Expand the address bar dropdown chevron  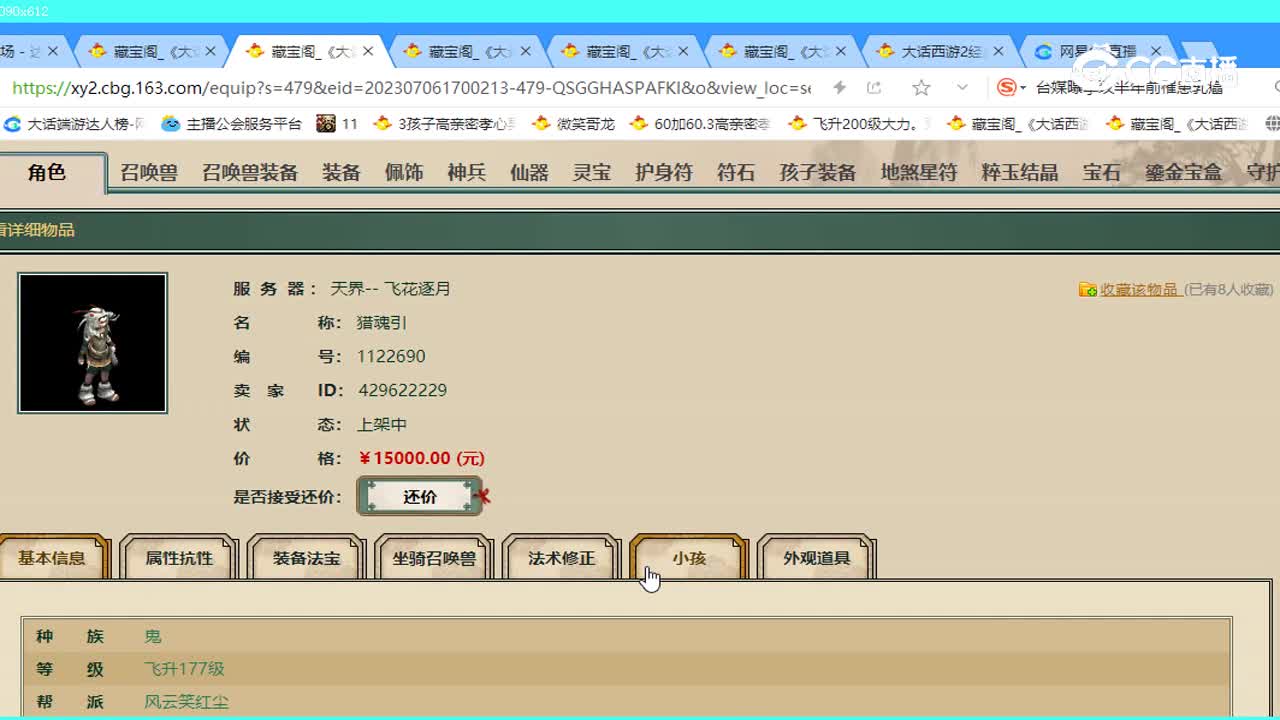[962, 88]
